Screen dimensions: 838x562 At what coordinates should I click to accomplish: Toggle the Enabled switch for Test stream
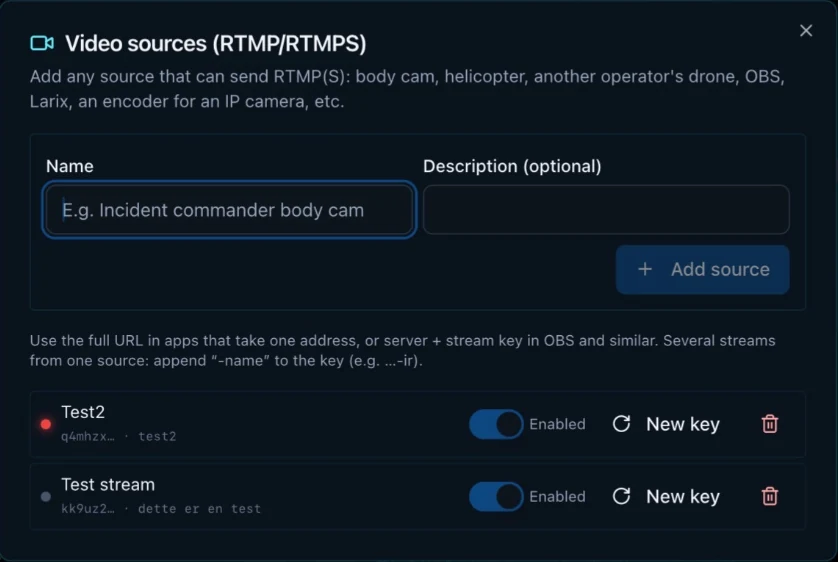[496, 496]
